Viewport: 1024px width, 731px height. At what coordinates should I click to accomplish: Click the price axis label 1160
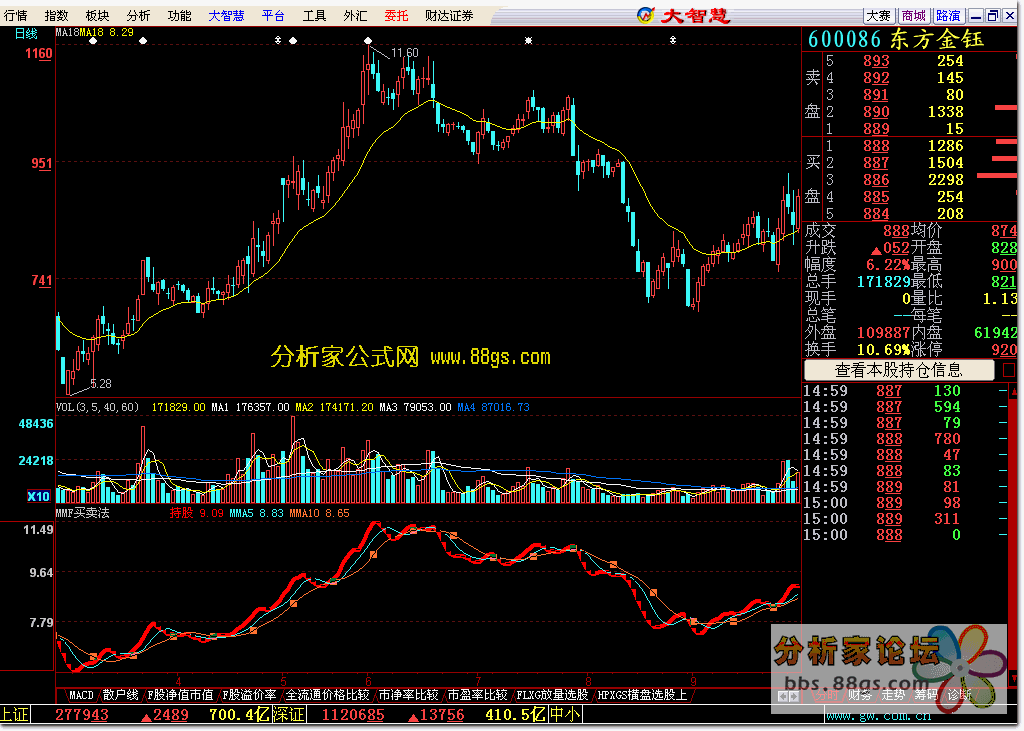39,54
